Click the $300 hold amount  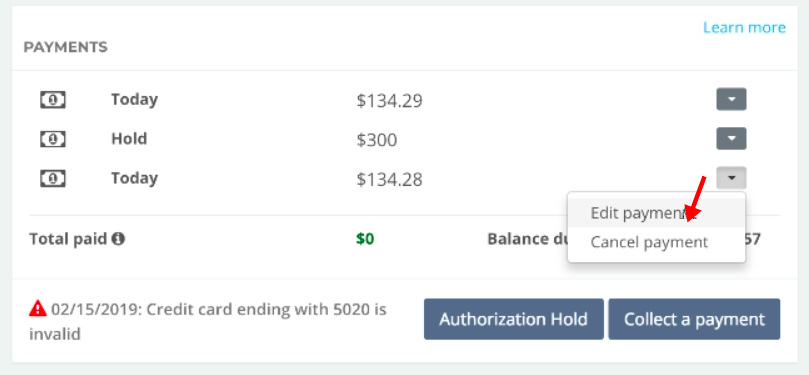coord(377,140)
